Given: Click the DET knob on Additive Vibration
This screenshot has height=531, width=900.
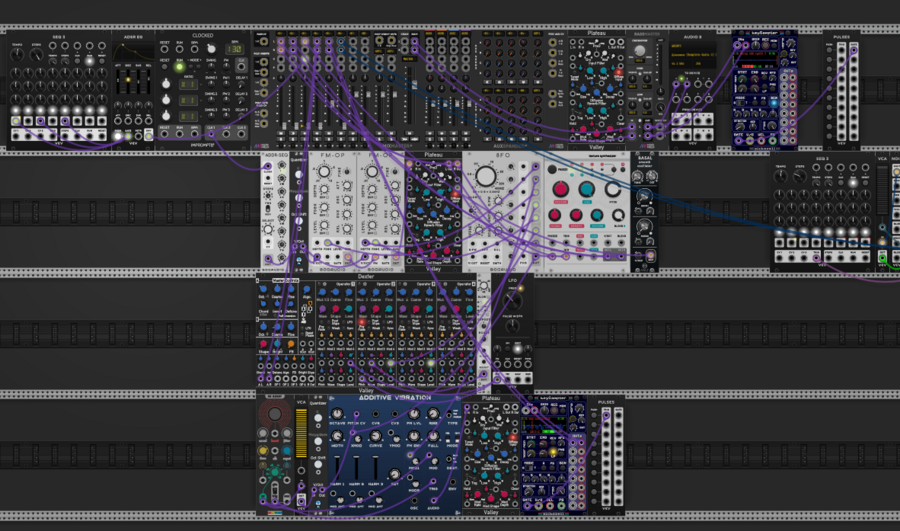Looking at the screenshot, I should click(394, 474).
